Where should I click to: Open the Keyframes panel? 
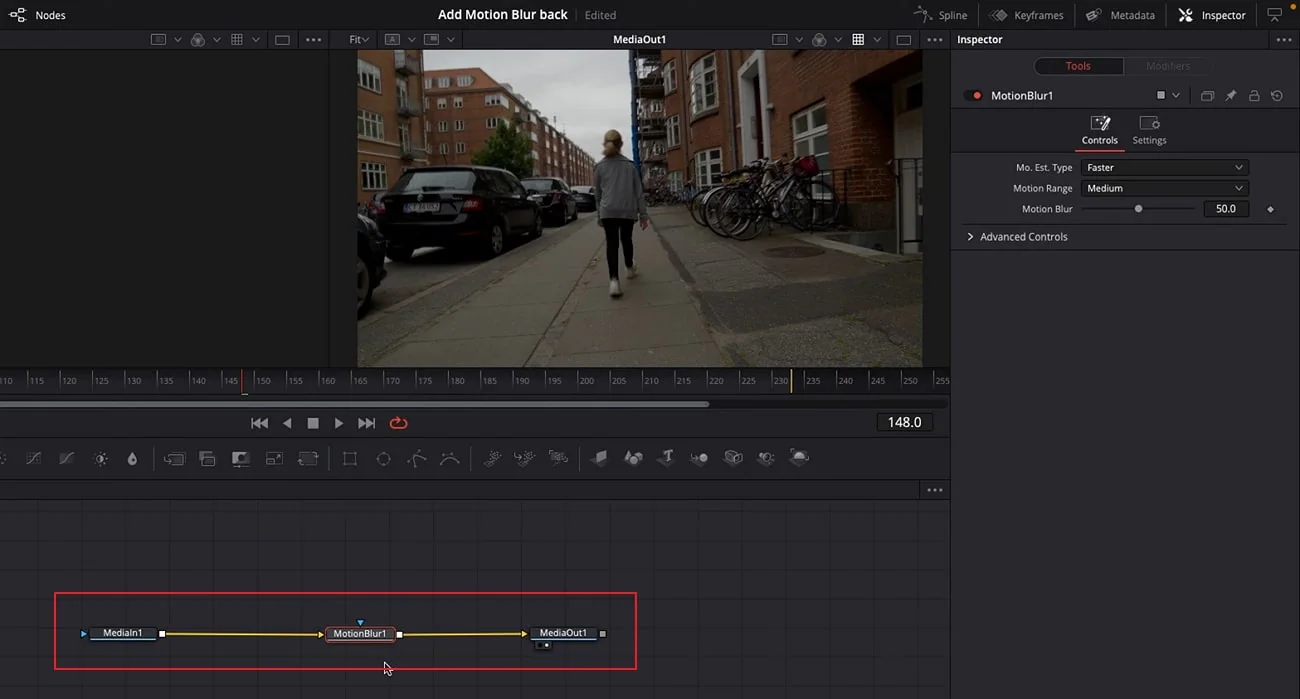tap(1024, 15)
